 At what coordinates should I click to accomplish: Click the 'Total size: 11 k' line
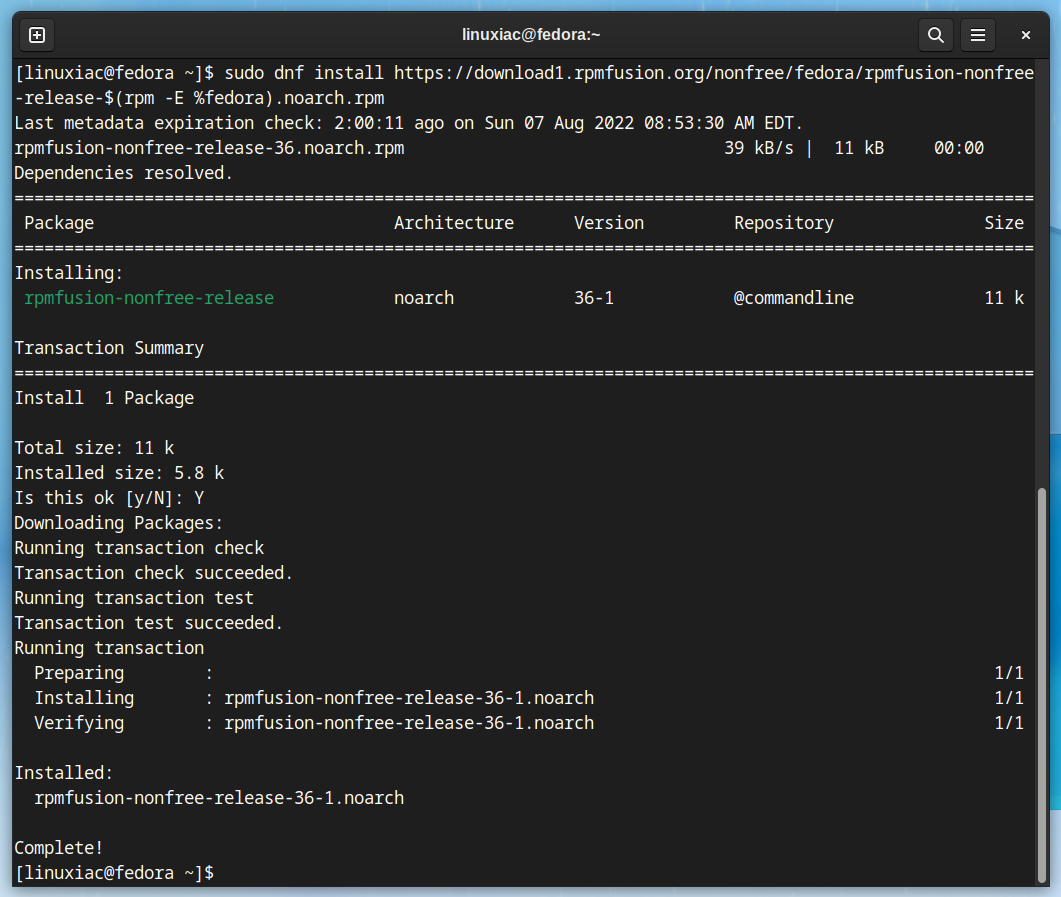point(94,448)
